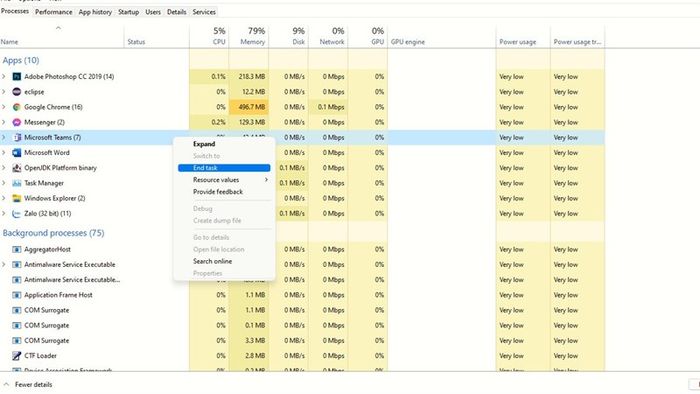The width and height of the screenshot is (700, 394).
Task: Select the eclipse app icon
Action: click(x=17, y=92)
